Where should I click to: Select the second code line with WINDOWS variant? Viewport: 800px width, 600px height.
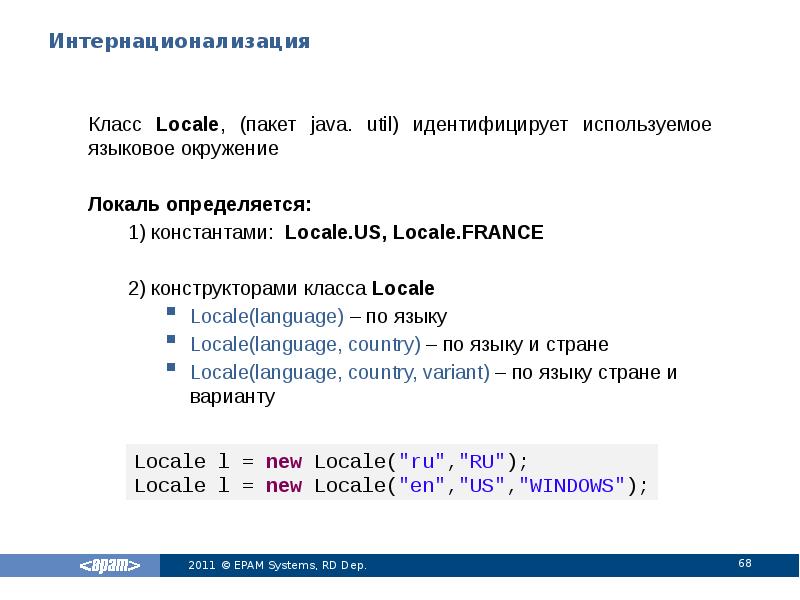coord(389,485)
